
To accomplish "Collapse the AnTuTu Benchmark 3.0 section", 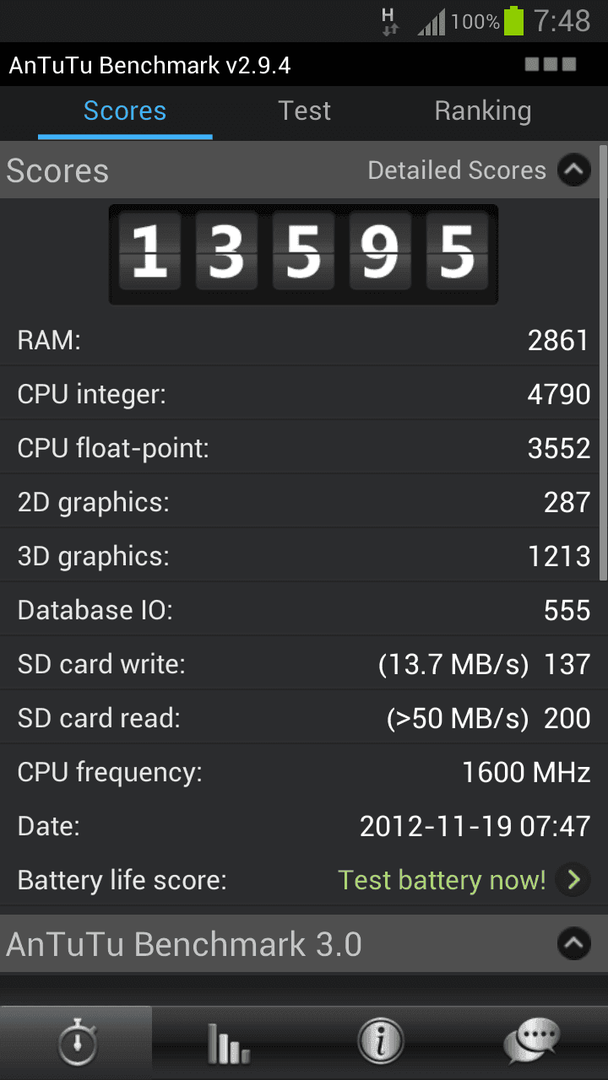I will pos(574,944).
